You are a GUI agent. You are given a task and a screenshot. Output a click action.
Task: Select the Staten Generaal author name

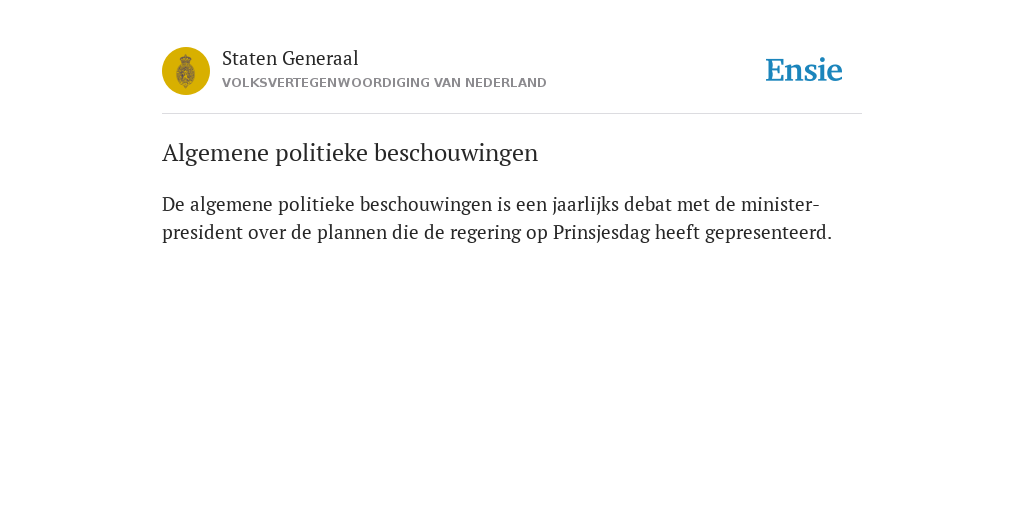(x=290, y=58)
